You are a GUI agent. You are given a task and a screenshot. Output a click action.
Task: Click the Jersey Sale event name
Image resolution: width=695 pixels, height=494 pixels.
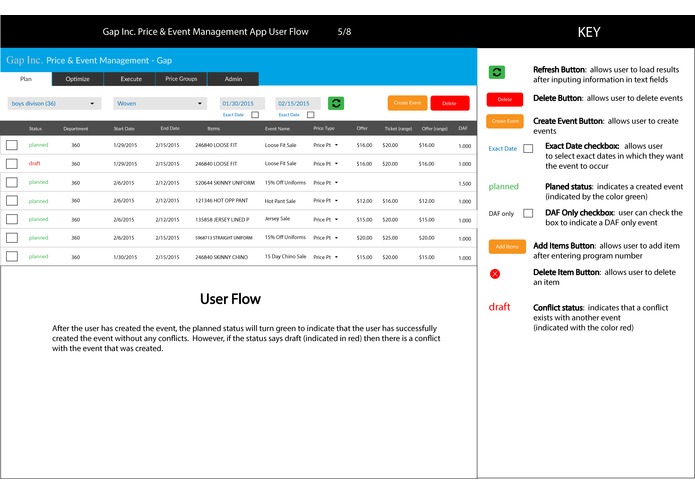point(277,218)
